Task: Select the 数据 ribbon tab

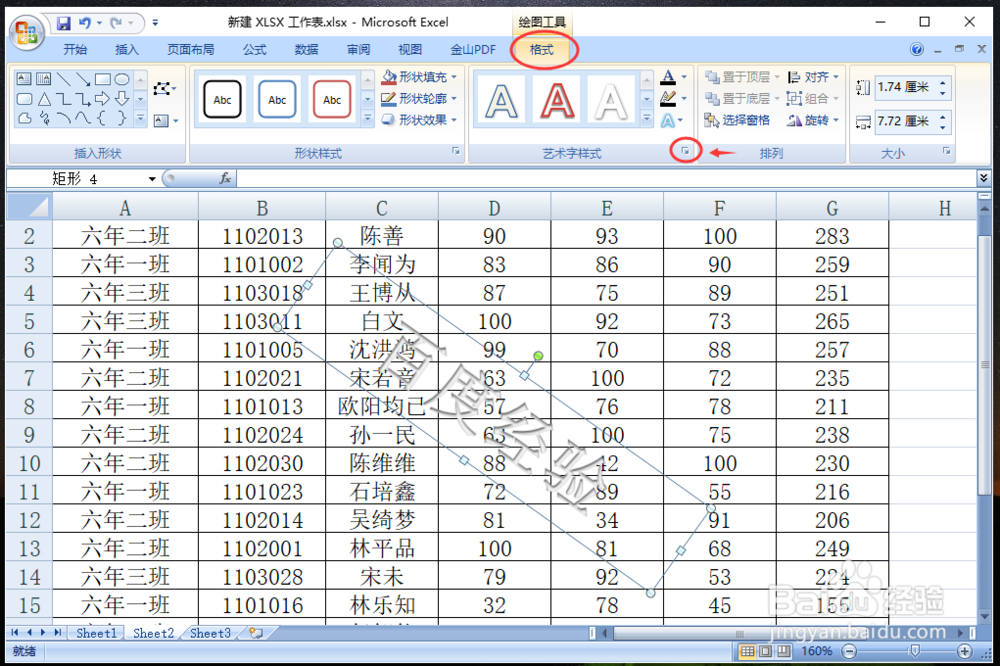Action: coord(306,50)
